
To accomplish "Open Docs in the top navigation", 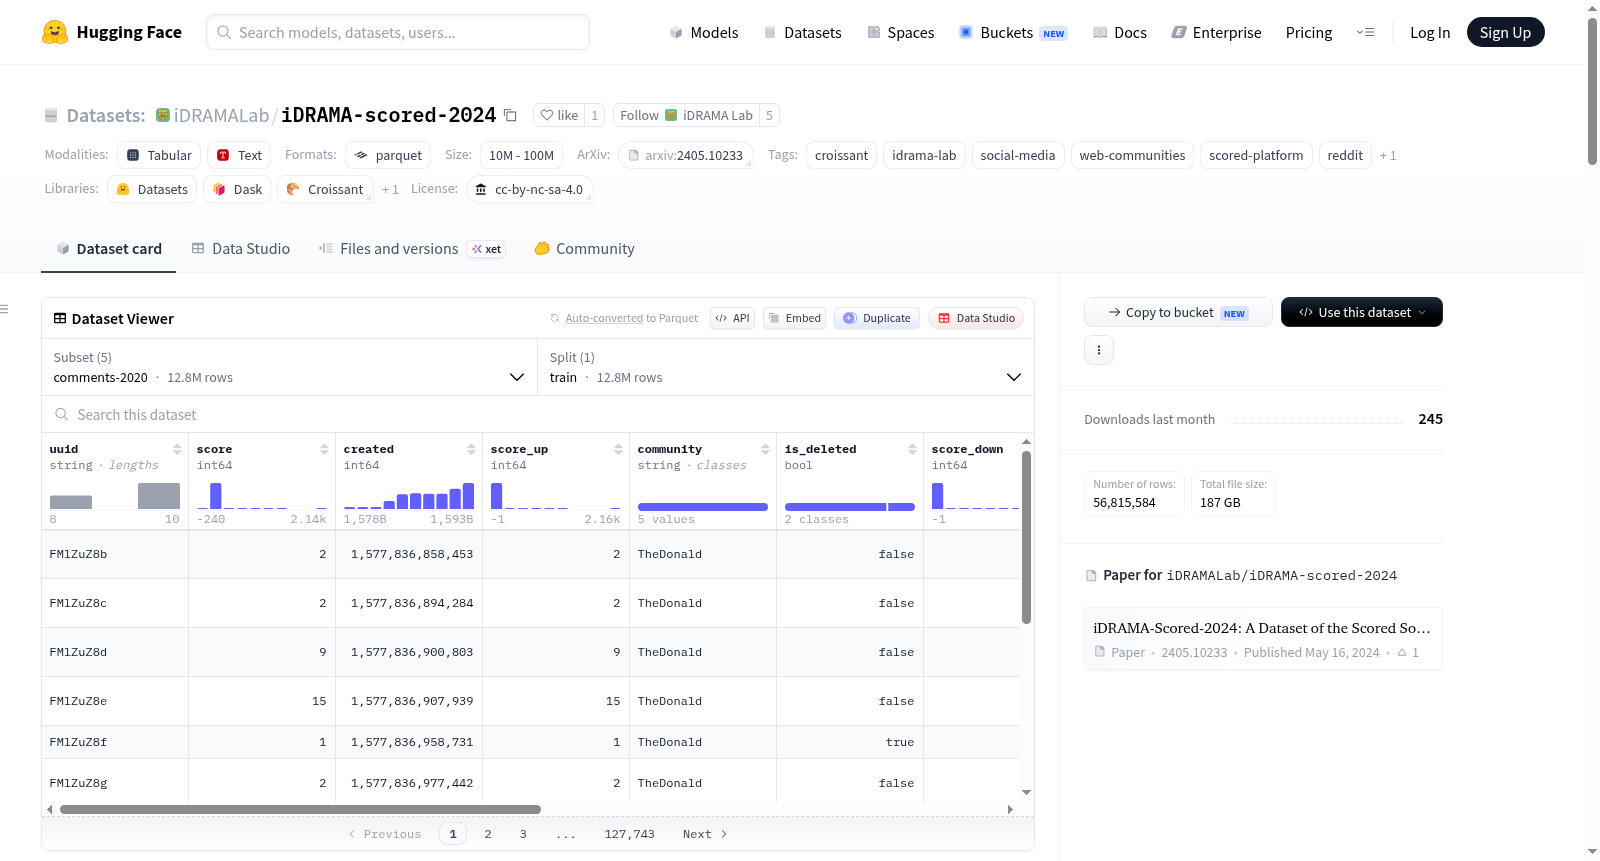I will [1120, 32].
